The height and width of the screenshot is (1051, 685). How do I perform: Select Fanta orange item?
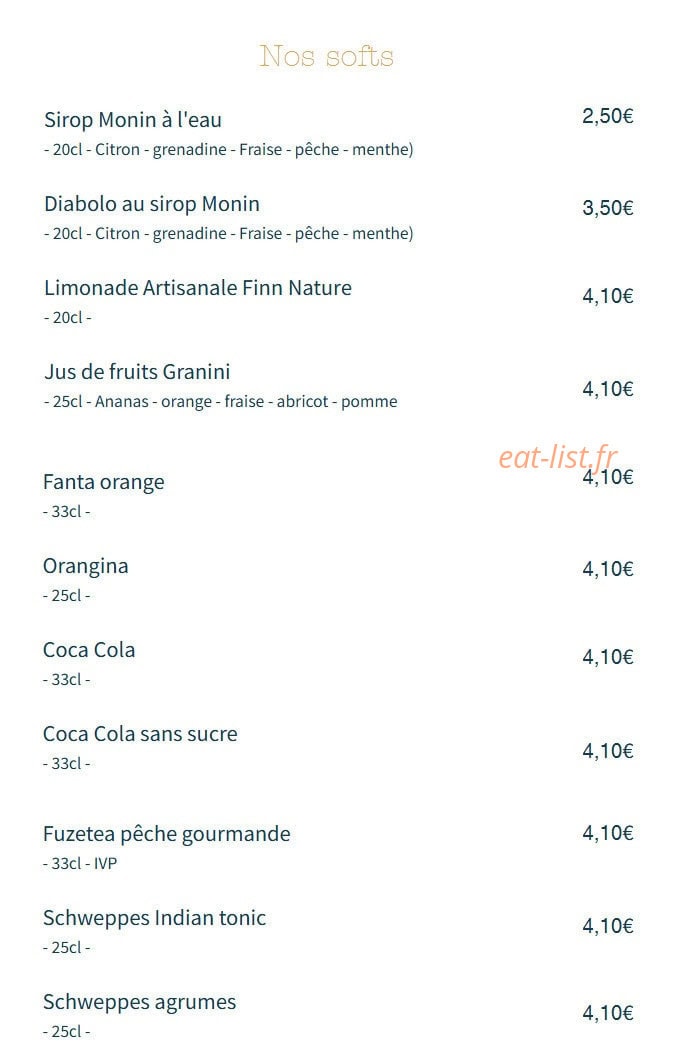click(x=104, y=482)
